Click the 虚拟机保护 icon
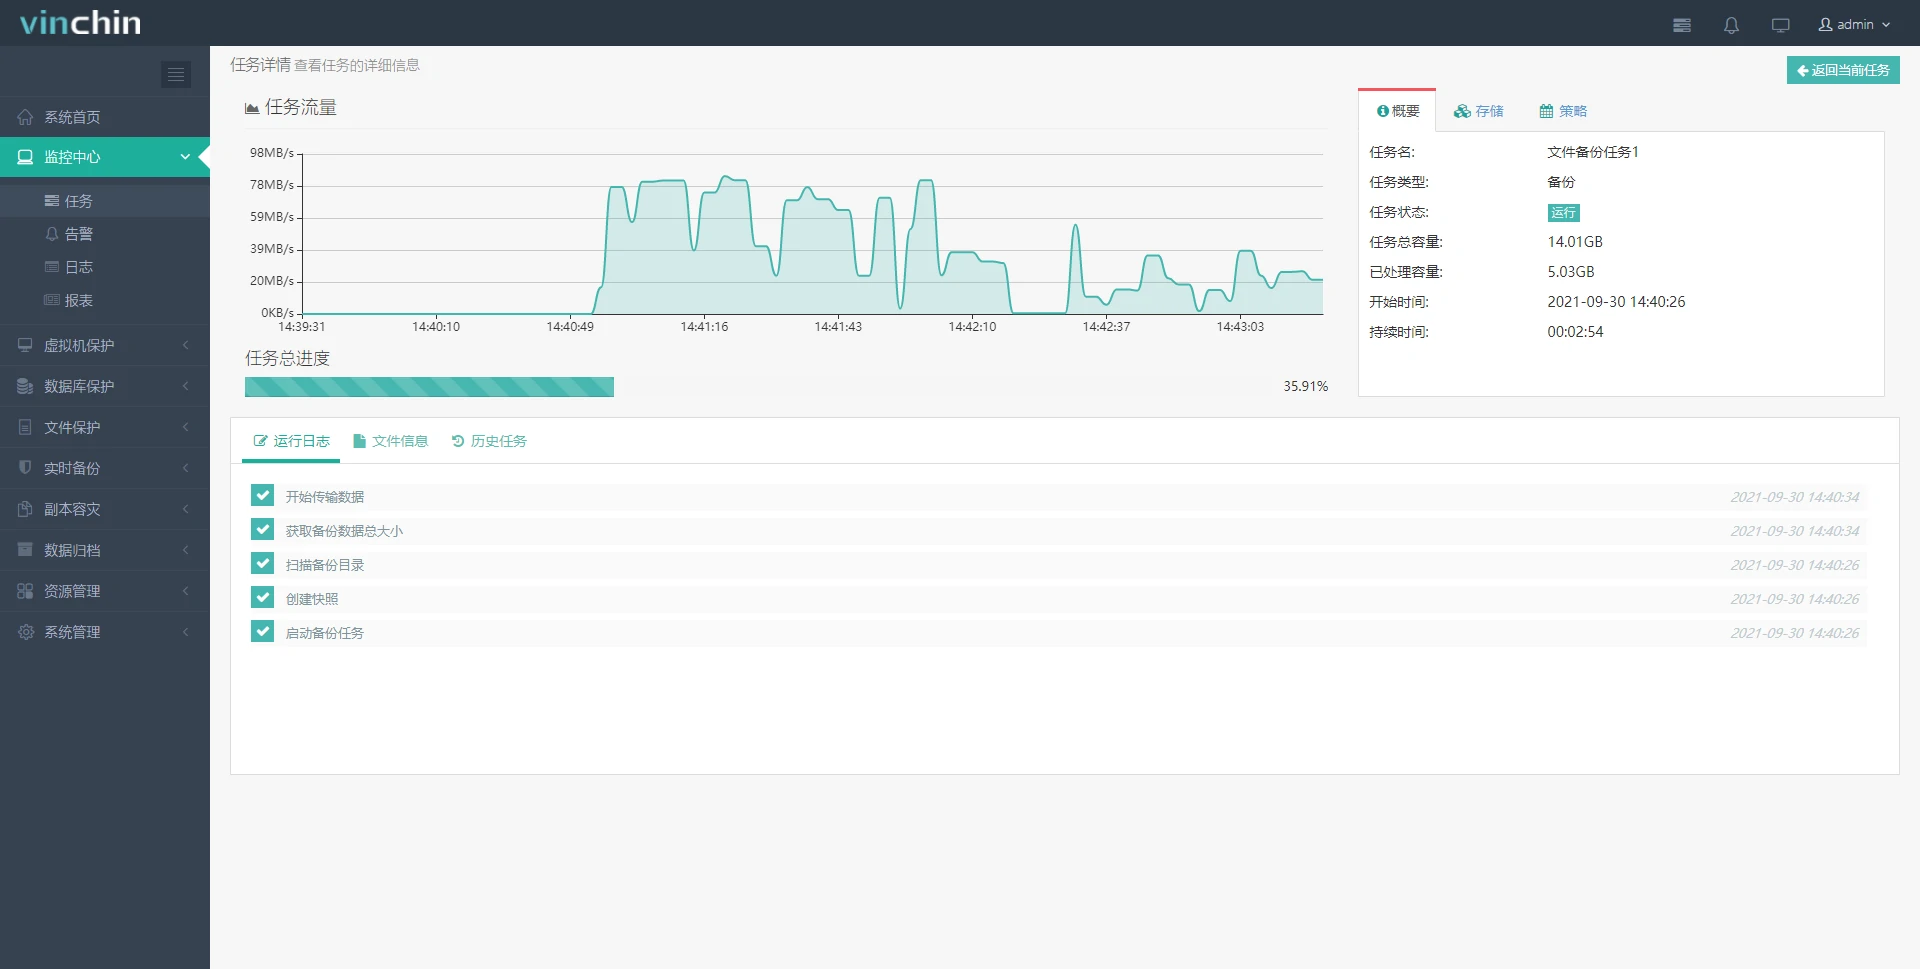The image size is (1920, 969). [x=25, y=345]
